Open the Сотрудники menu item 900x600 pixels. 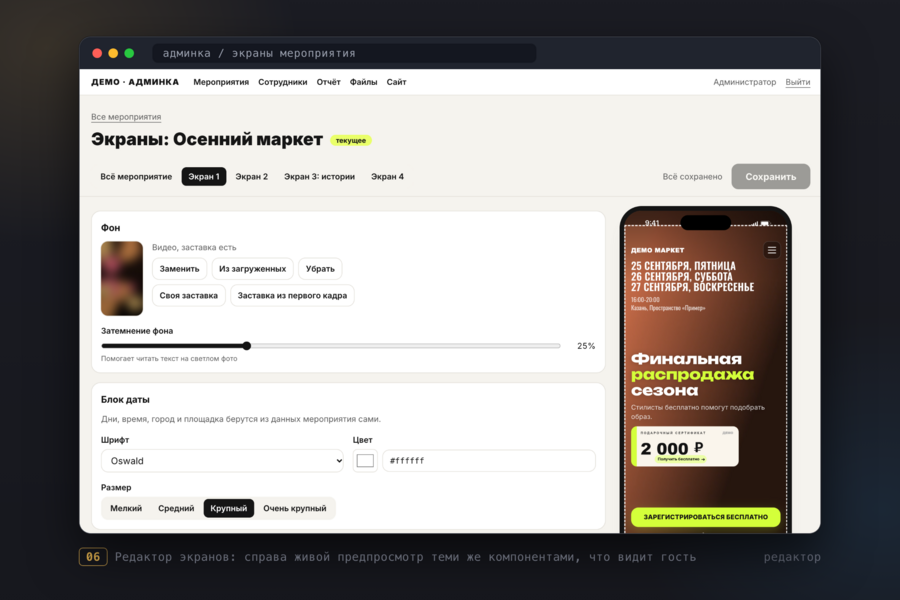click(x=282, y=82)
